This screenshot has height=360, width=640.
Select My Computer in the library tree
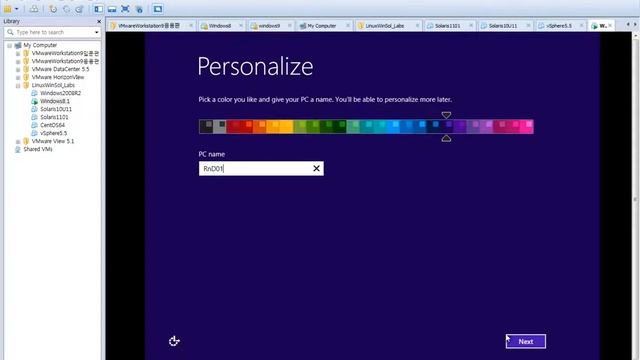(40, 45)
